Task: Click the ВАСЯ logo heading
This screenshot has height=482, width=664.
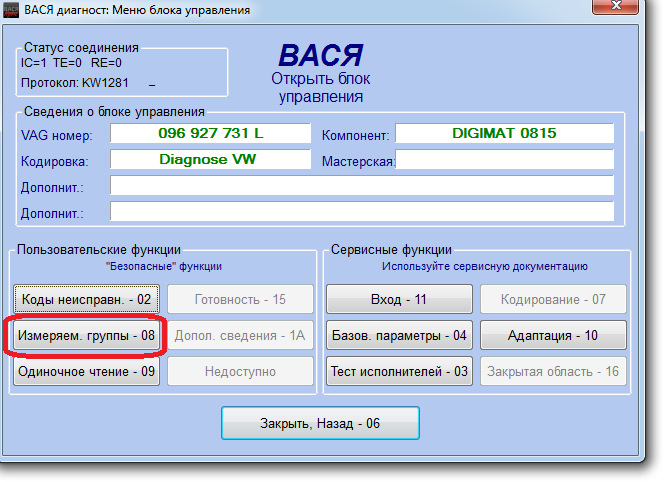Action: coord(321,55)
